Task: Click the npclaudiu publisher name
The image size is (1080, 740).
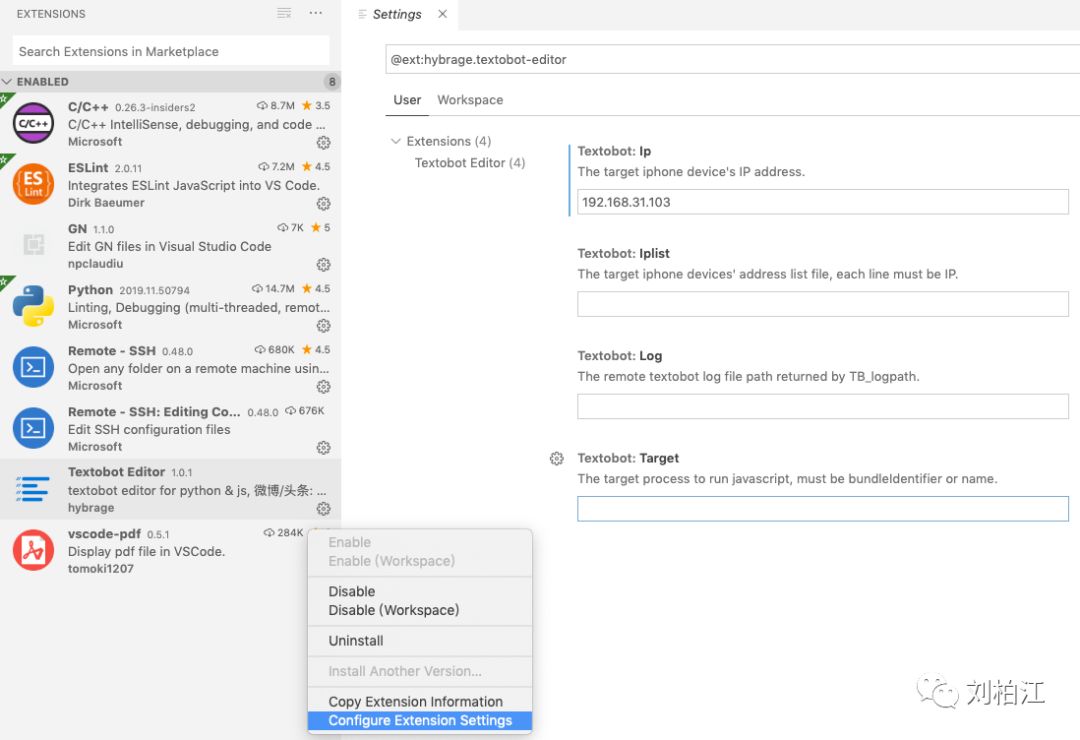Action: pos(95,264)
